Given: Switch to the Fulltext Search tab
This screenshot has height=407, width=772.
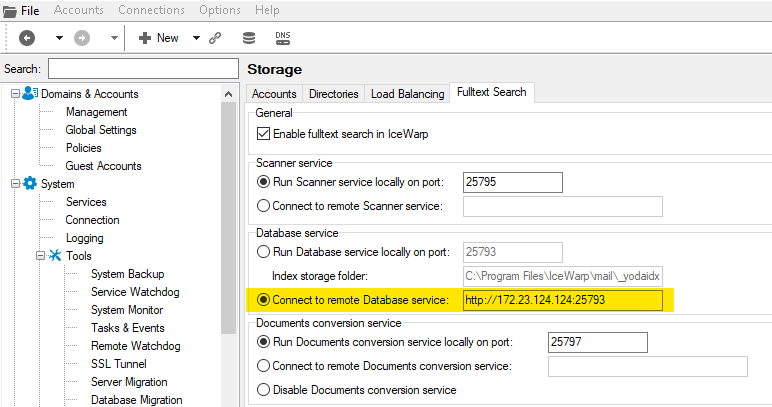Looking at the screenshot, I should pyautogui.click(x=491, y=92).
